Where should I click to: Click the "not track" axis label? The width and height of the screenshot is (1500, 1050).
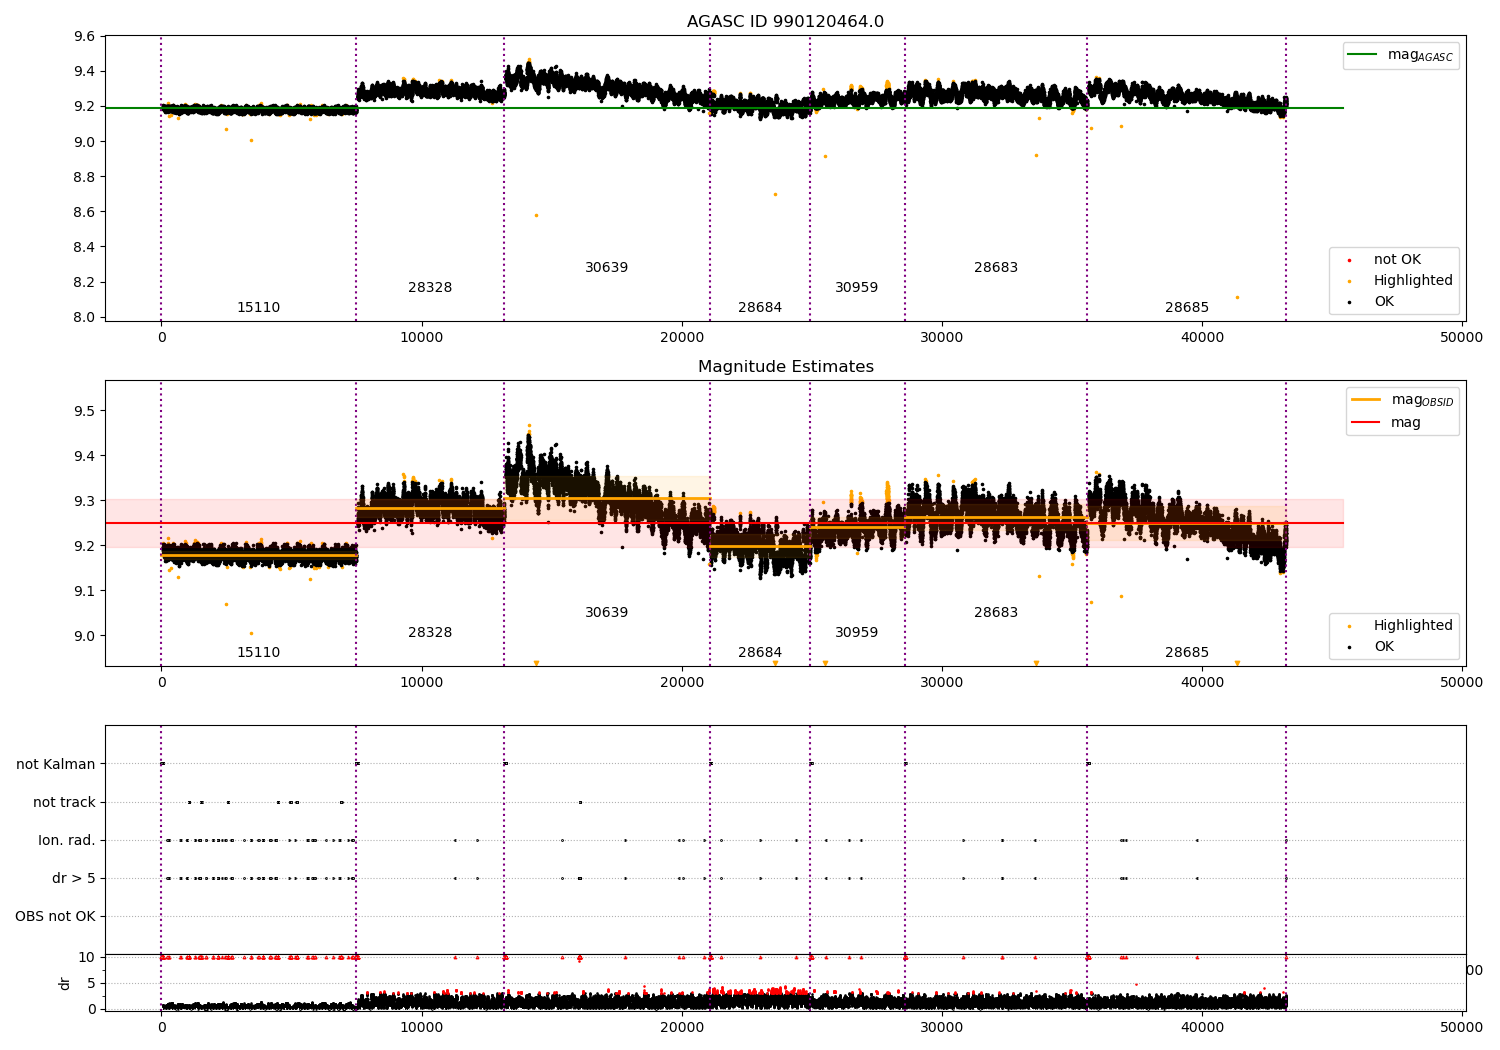tap(64, 802)
